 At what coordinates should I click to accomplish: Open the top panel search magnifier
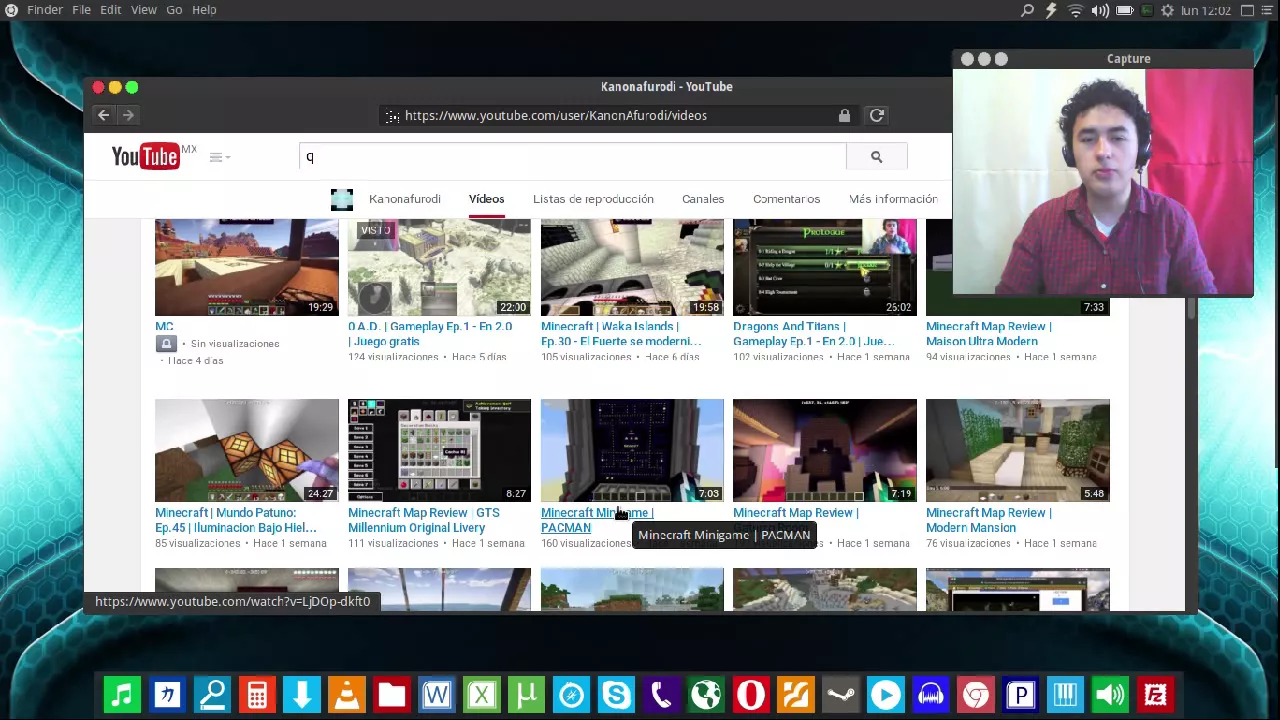[1027, 10]
